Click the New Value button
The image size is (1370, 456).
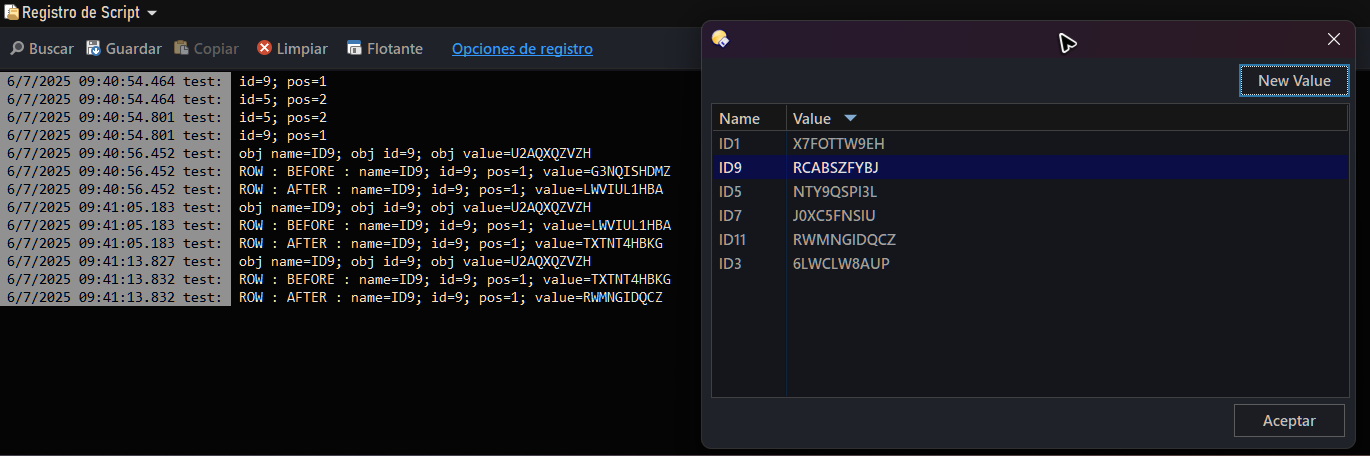click(x=1294, y=81)
